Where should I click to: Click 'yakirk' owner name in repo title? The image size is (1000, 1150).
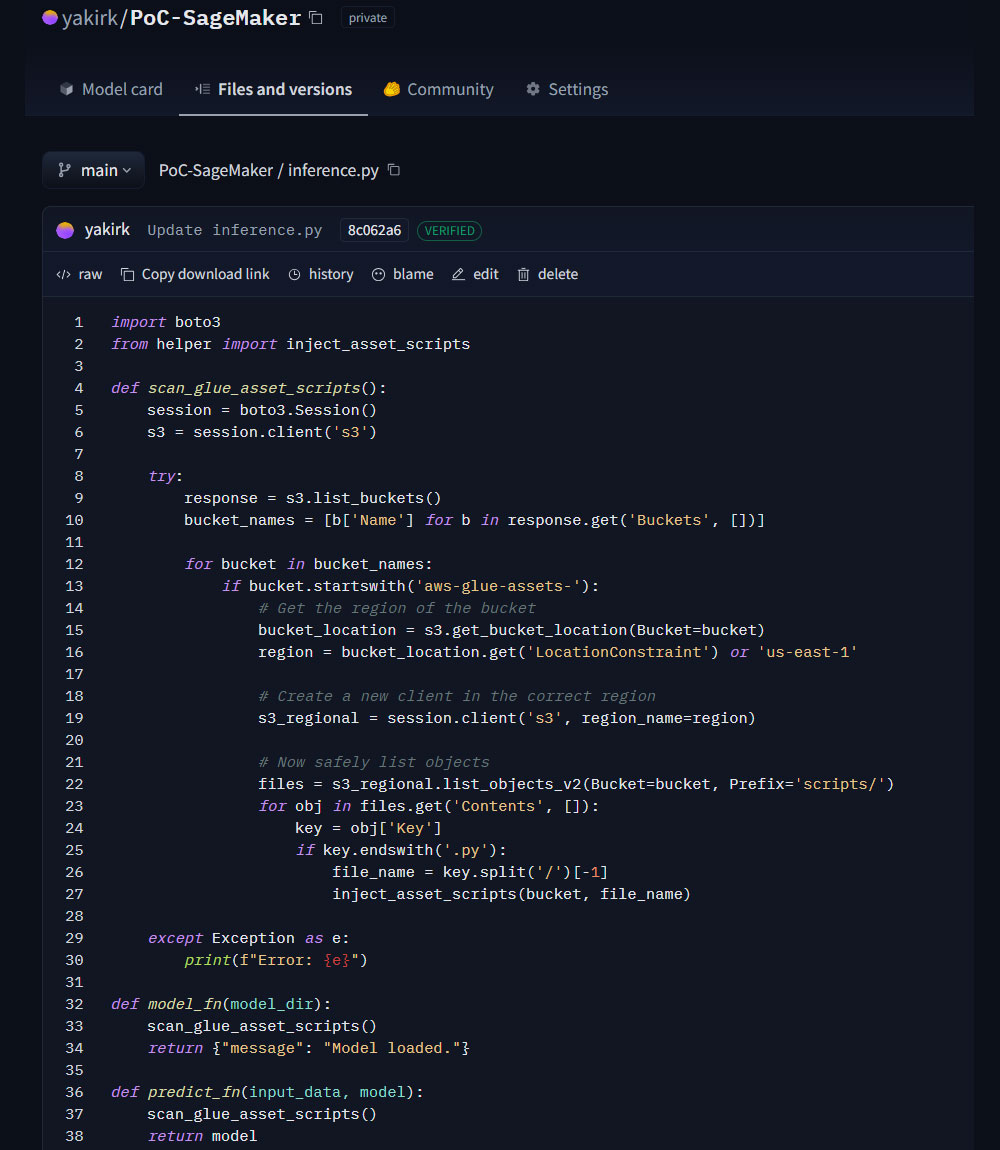90,18
